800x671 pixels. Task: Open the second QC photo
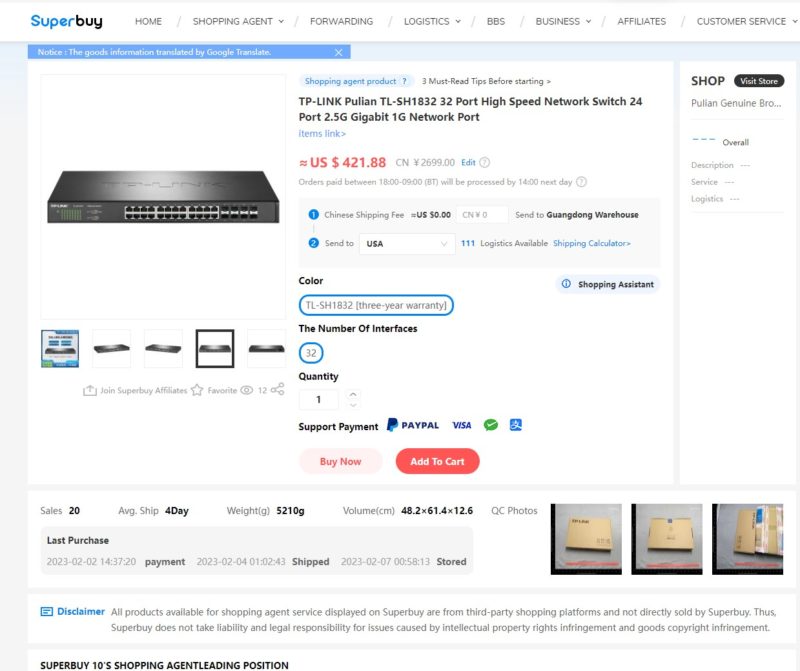[x=667, y=539]
